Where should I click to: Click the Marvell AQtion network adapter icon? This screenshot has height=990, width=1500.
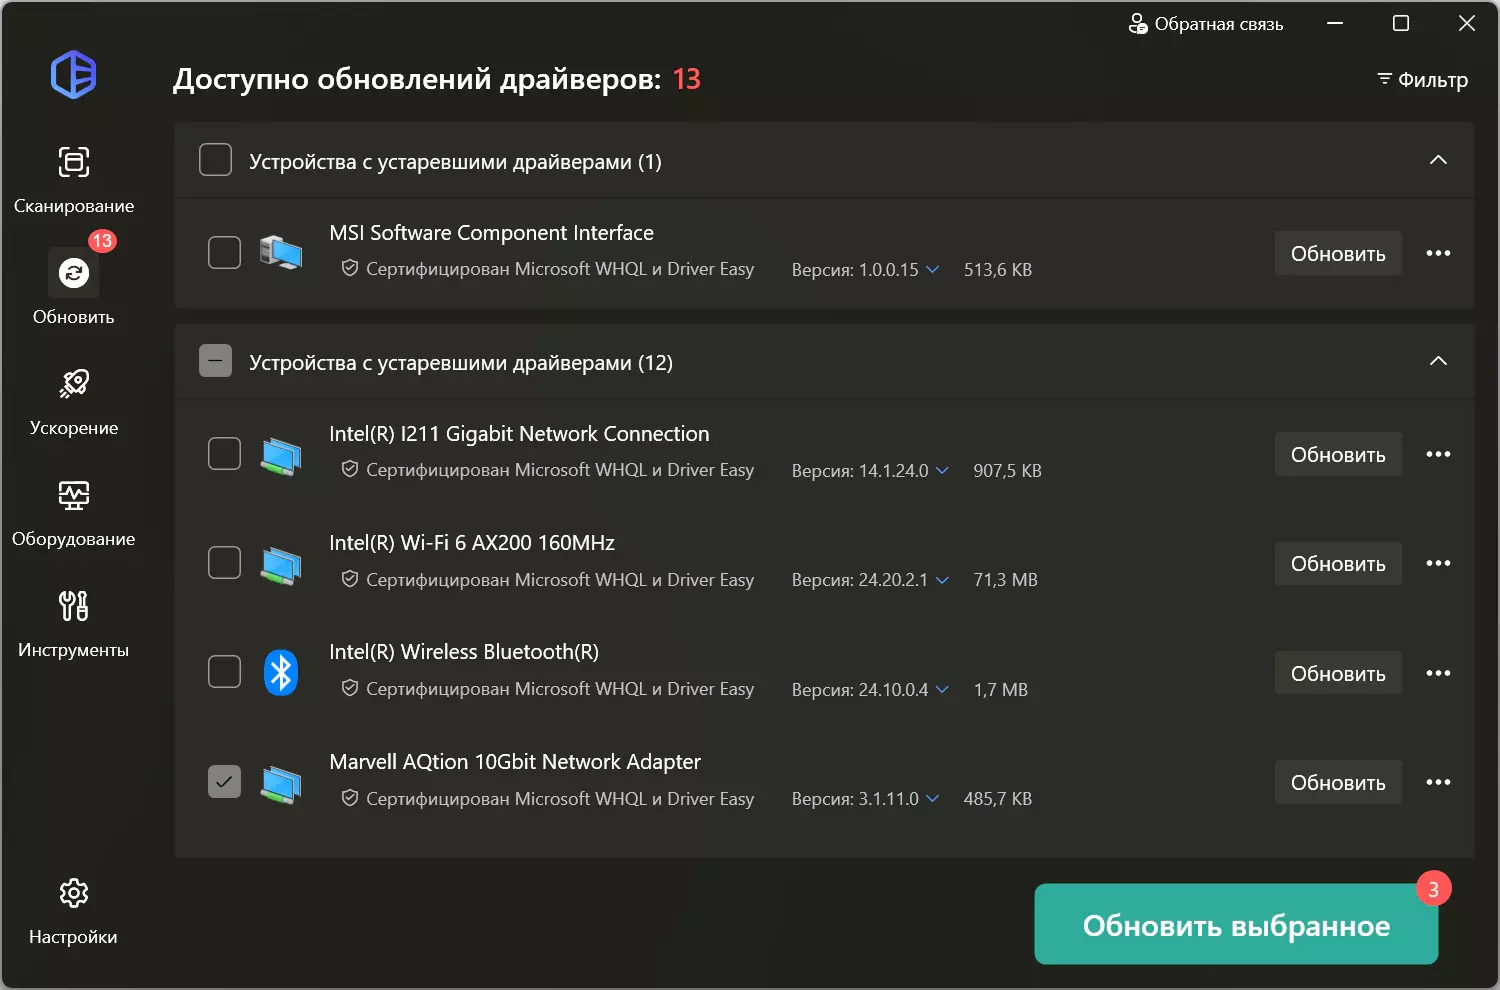[x=281, y=783]
